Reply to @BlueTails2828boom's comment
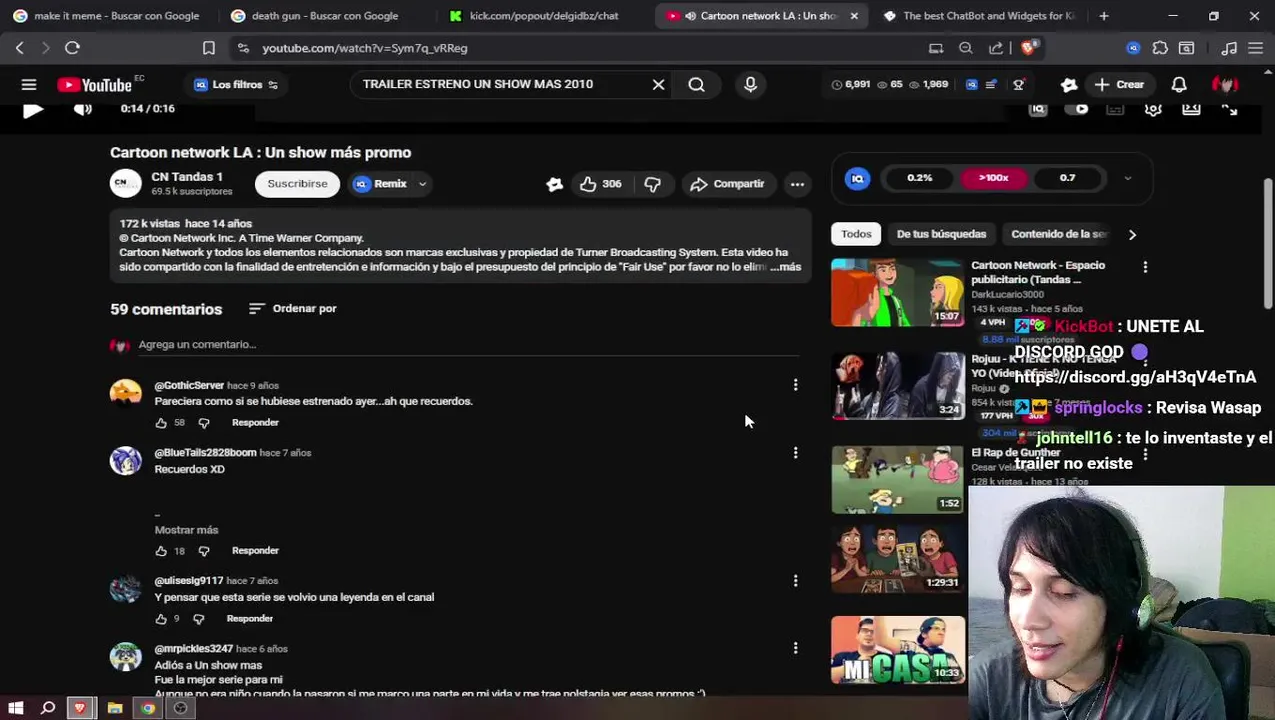The width and height of the screenshot is (1275, 720). 255,551
